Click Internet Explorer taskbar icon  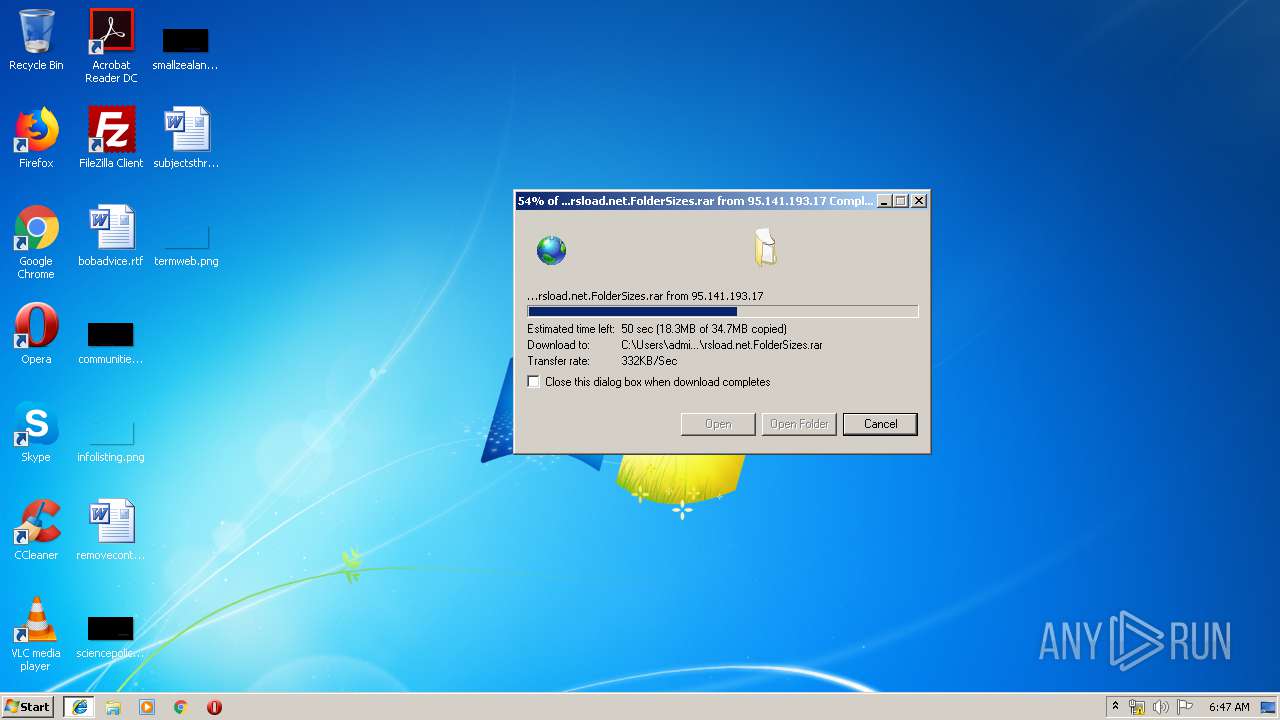tap(79, 707)
